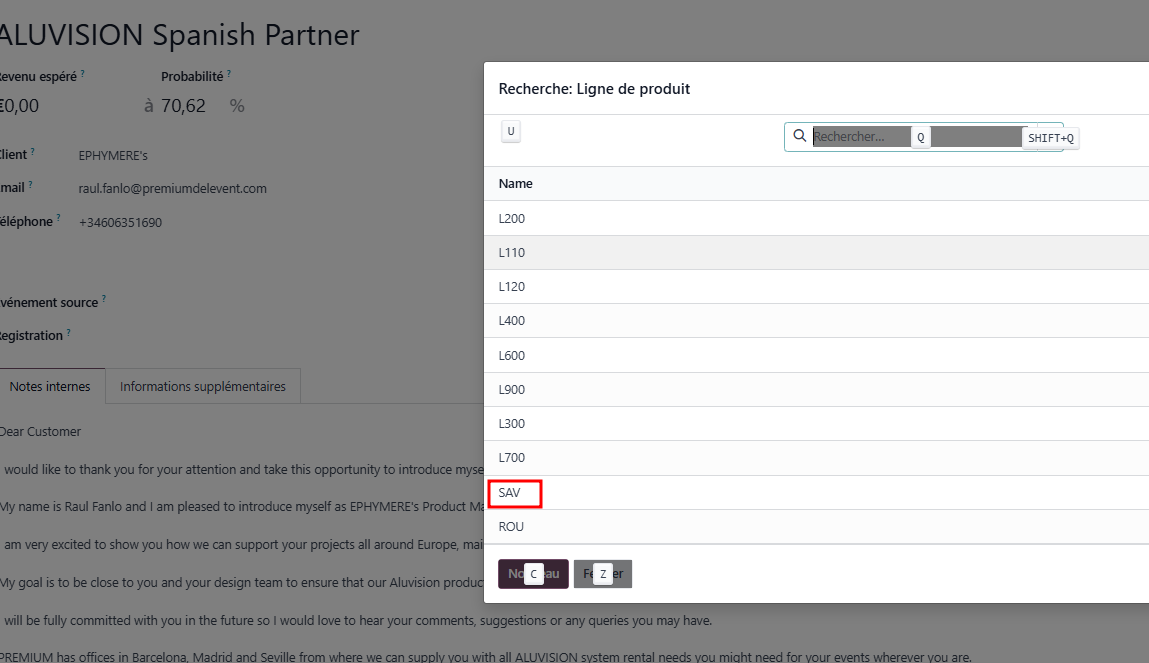Viewport: 1149px width, 663px height.
Task: Pick the ROU product line entry
Action: point(511,527)
